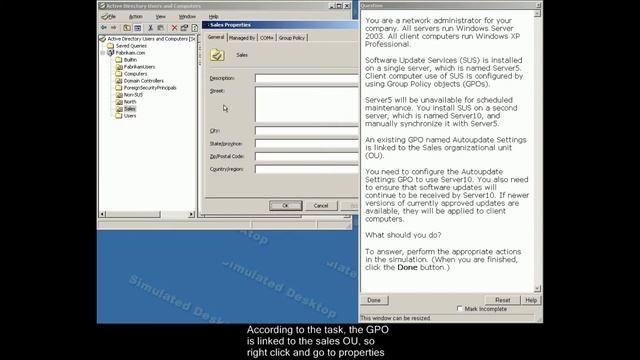This screenshot has height=360, width=640.
Task: Click the Non-SUS OU icon
Action: click(x=119, y=95)
